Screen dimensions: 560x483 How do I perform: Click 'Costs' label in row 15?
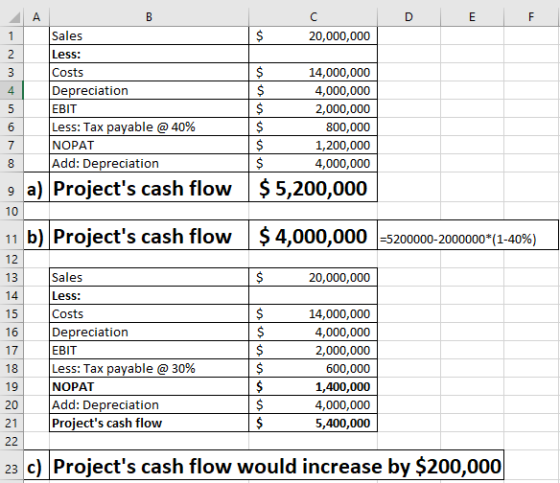click(x=149, y=314)
